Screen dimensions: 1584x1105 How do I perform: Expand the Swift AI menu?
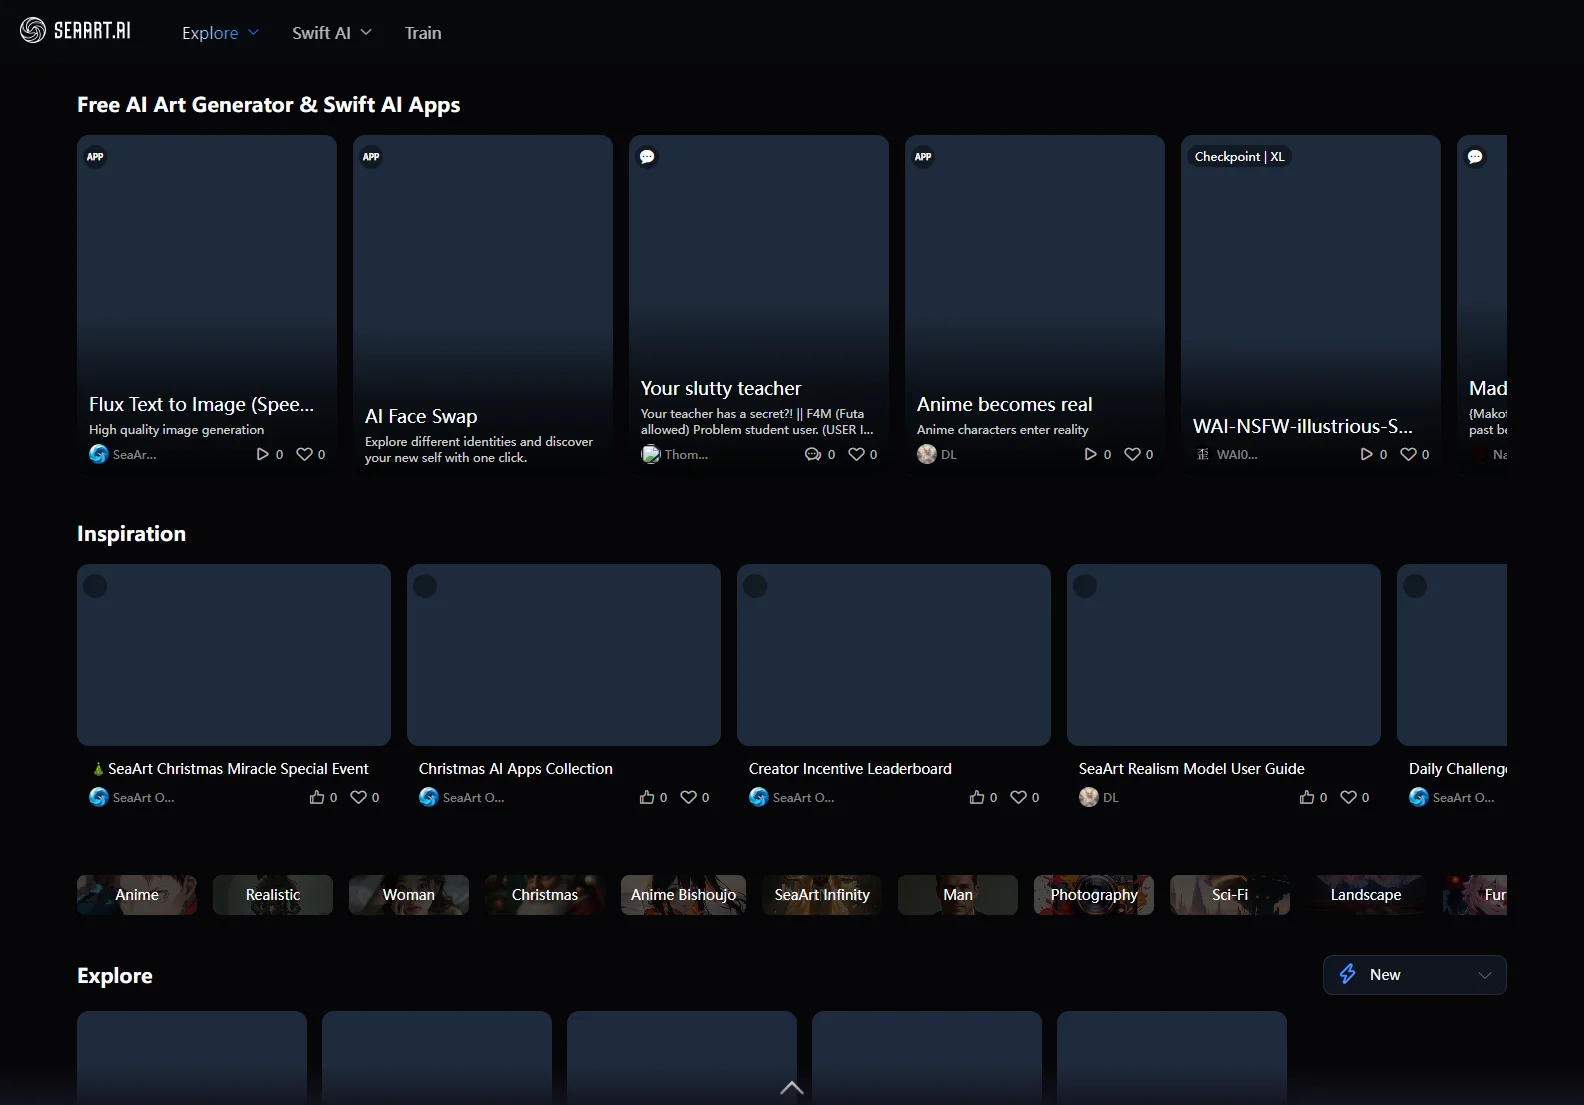click(x=331, y=33)
